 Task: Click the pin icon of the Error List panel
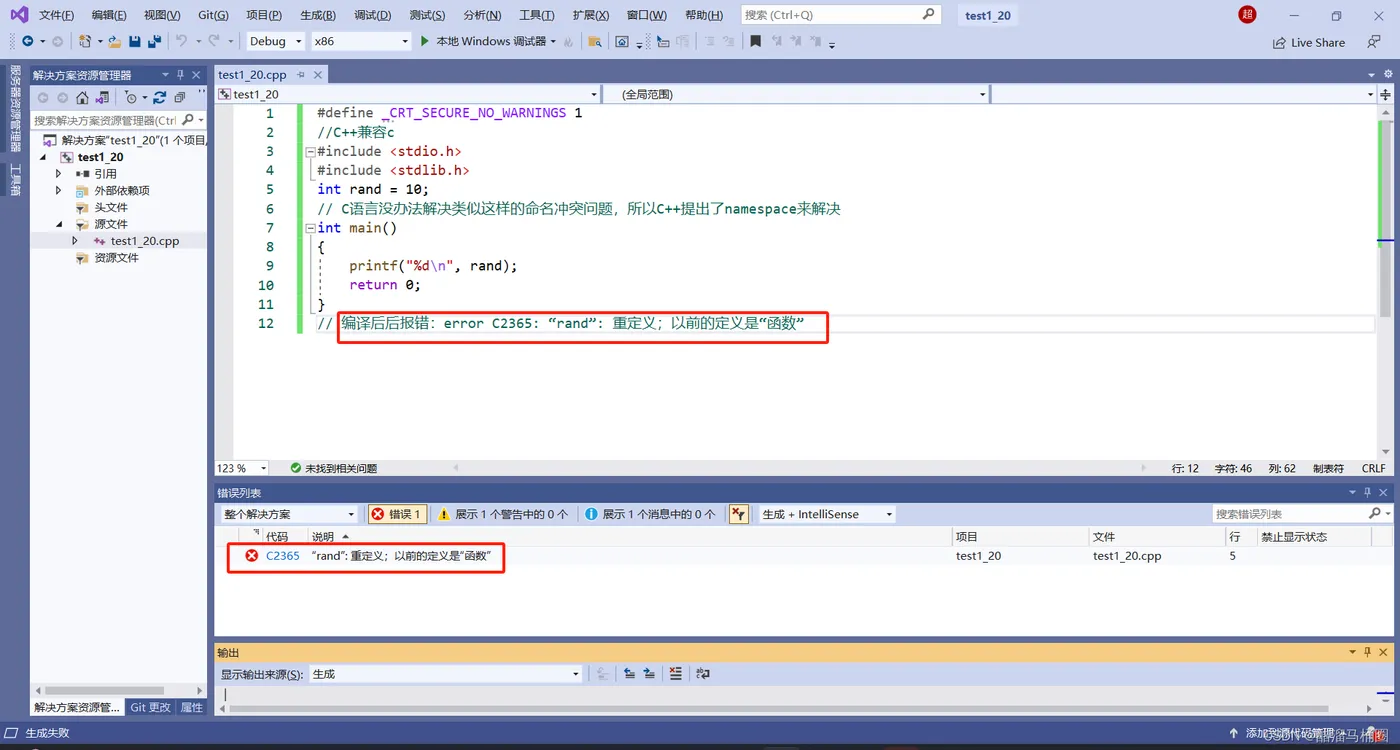coord(1367,492)
